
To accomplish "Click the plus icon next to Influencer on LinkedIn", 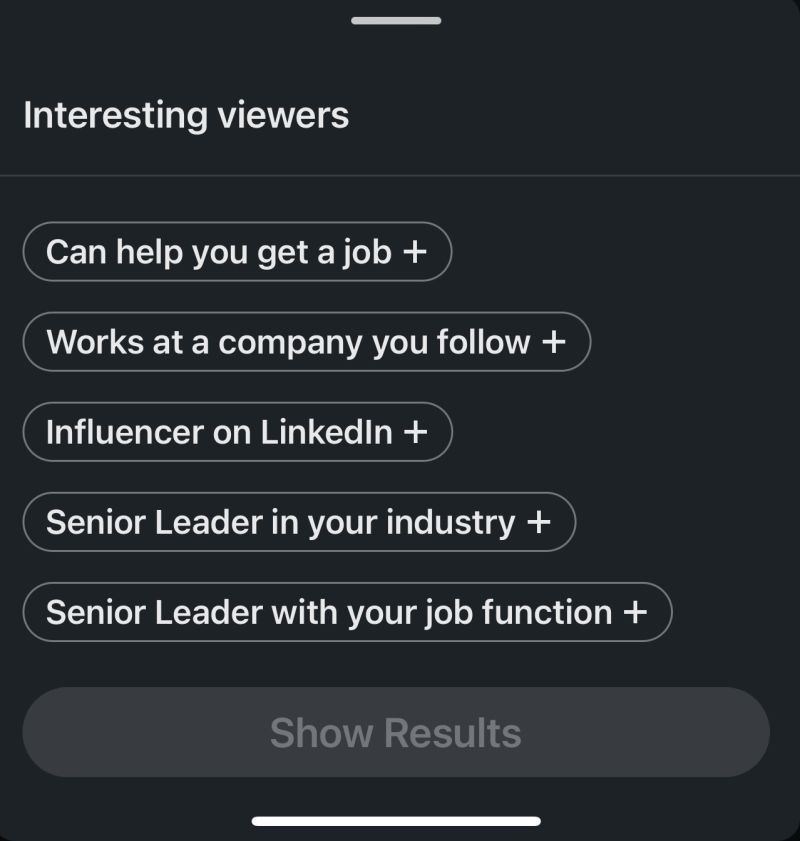I will (x=416, y=432).
